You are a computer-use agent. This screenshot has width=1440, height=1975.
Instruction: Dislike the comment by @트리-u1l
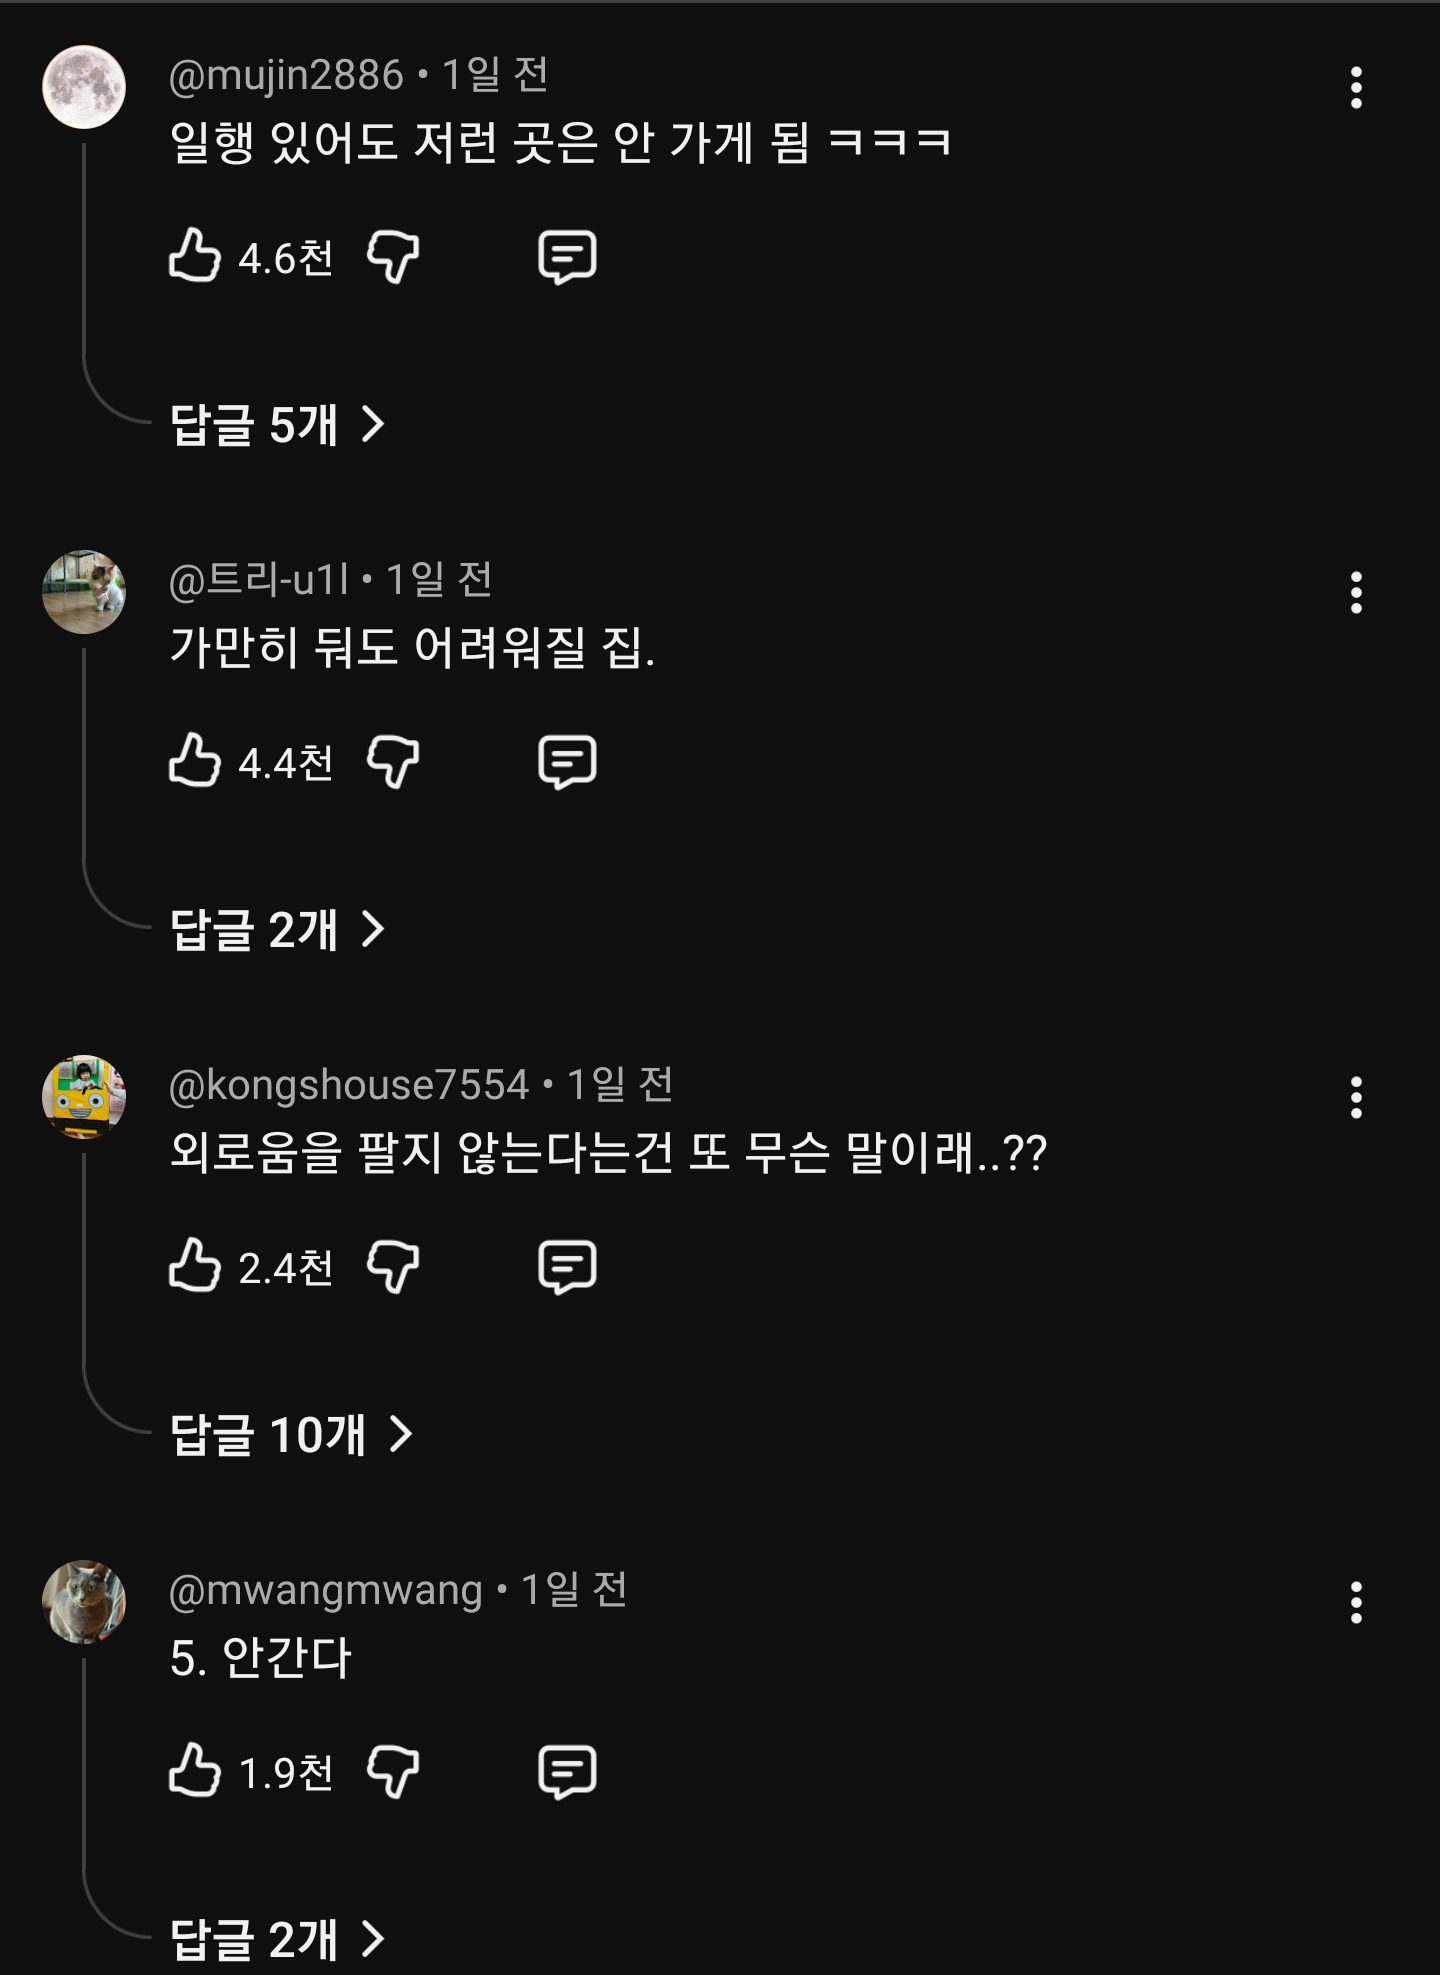[x=393, y=761]
